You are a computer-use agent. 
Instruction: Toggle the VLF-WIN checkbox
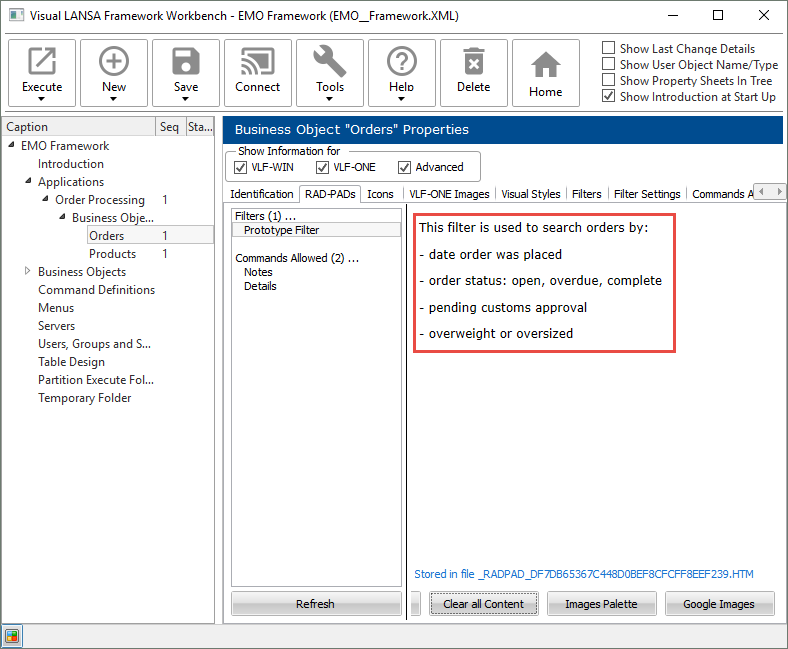click(x=241, y=167)
